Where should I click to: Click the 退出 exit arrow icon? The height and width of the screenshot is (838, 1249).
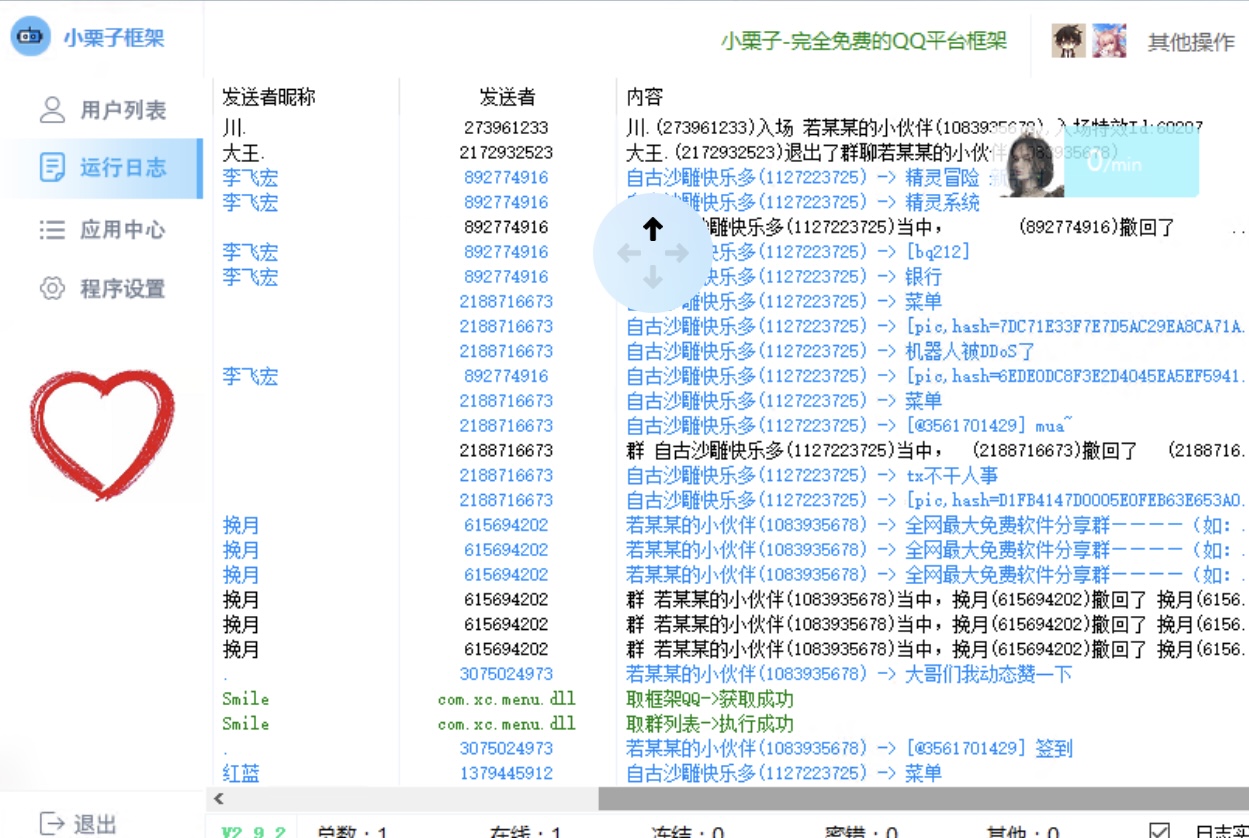52,823
